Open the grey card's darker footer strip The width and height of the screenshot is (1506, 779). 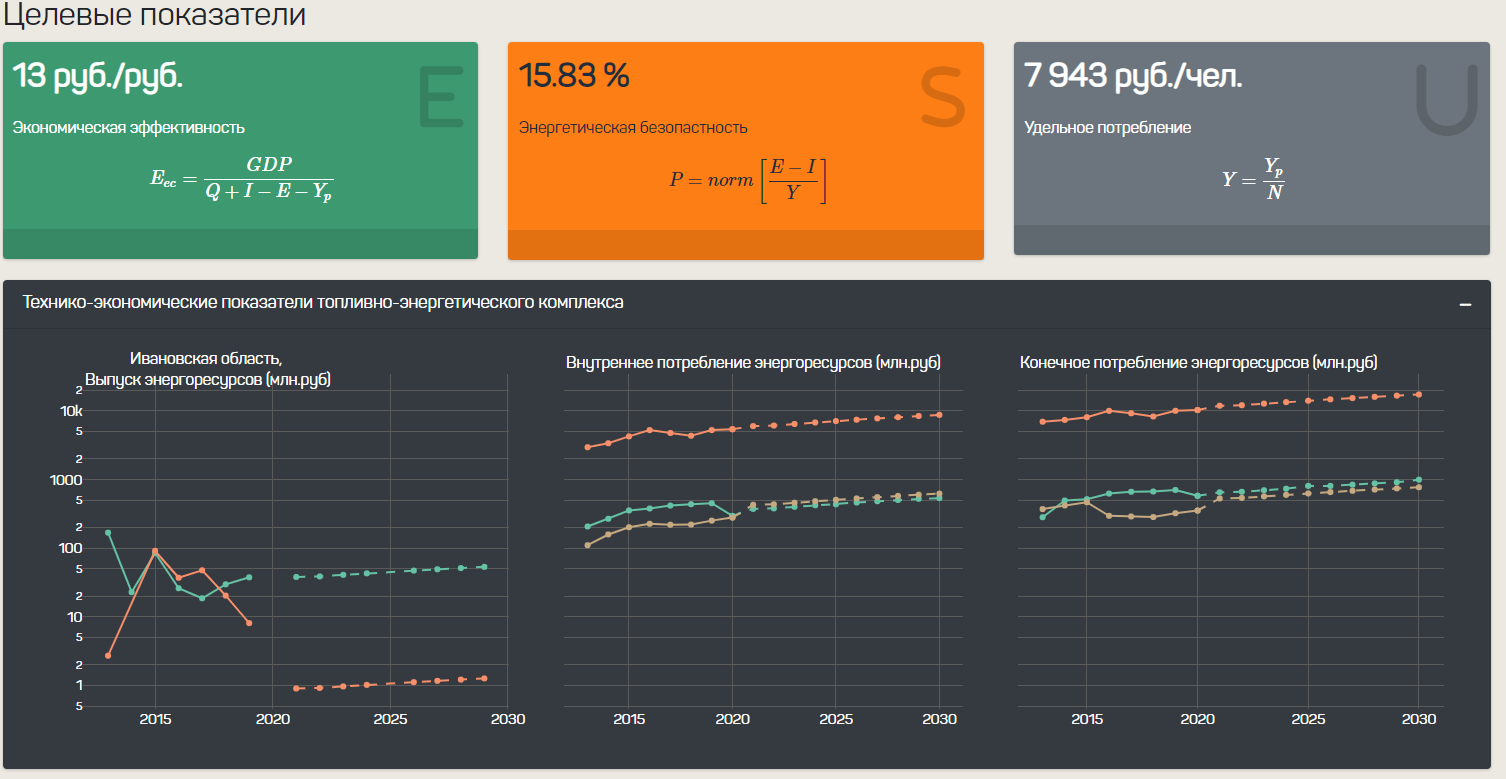coord(1251,240)
